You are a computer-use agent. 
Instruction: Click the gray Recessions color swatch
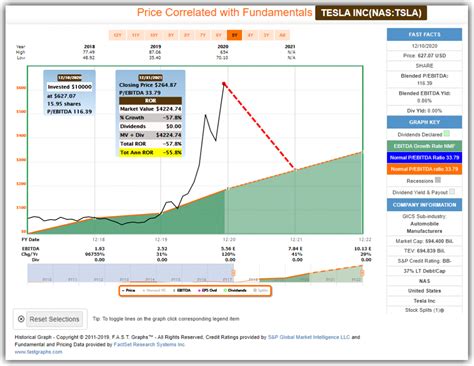pos(438,180)
